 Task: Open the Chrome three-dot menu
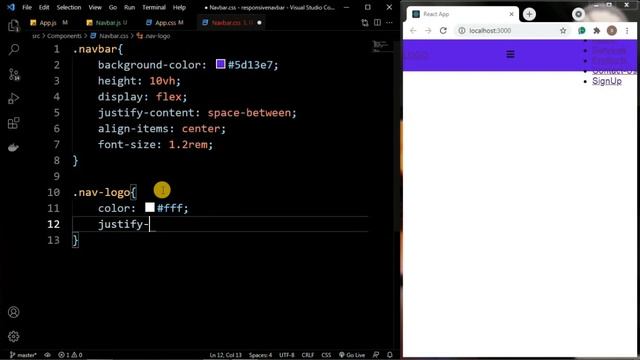(x=627, y=31)
